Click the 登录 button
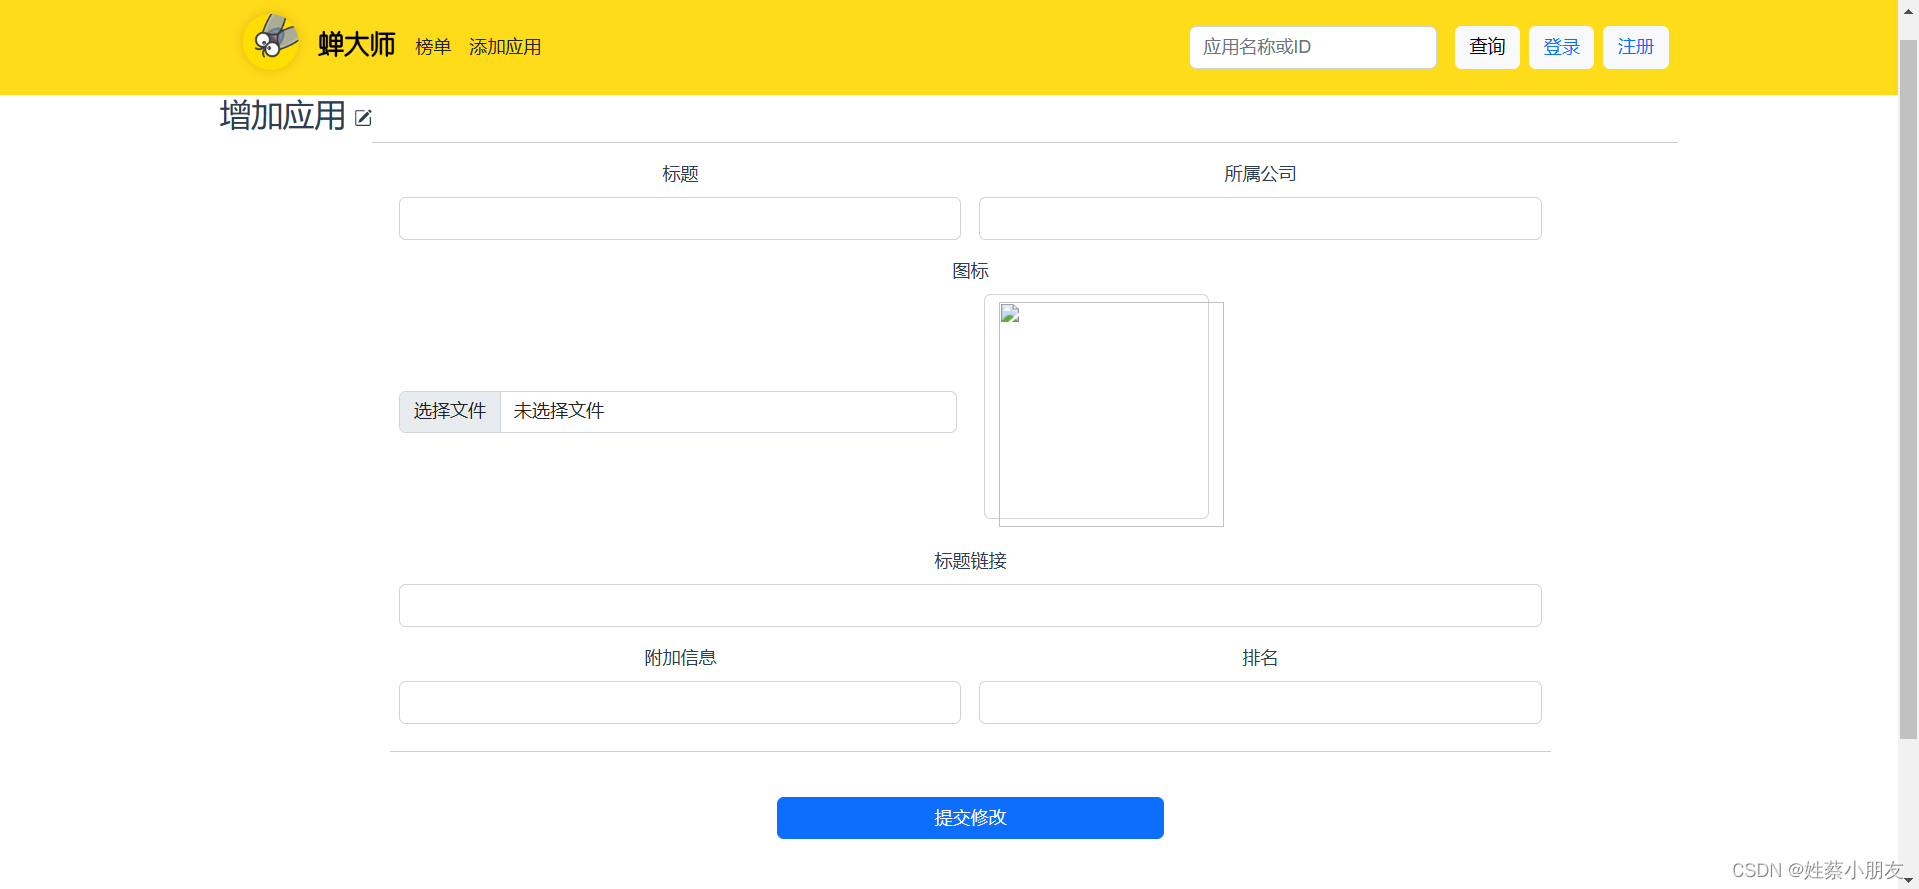 [x=1561, y=47]
